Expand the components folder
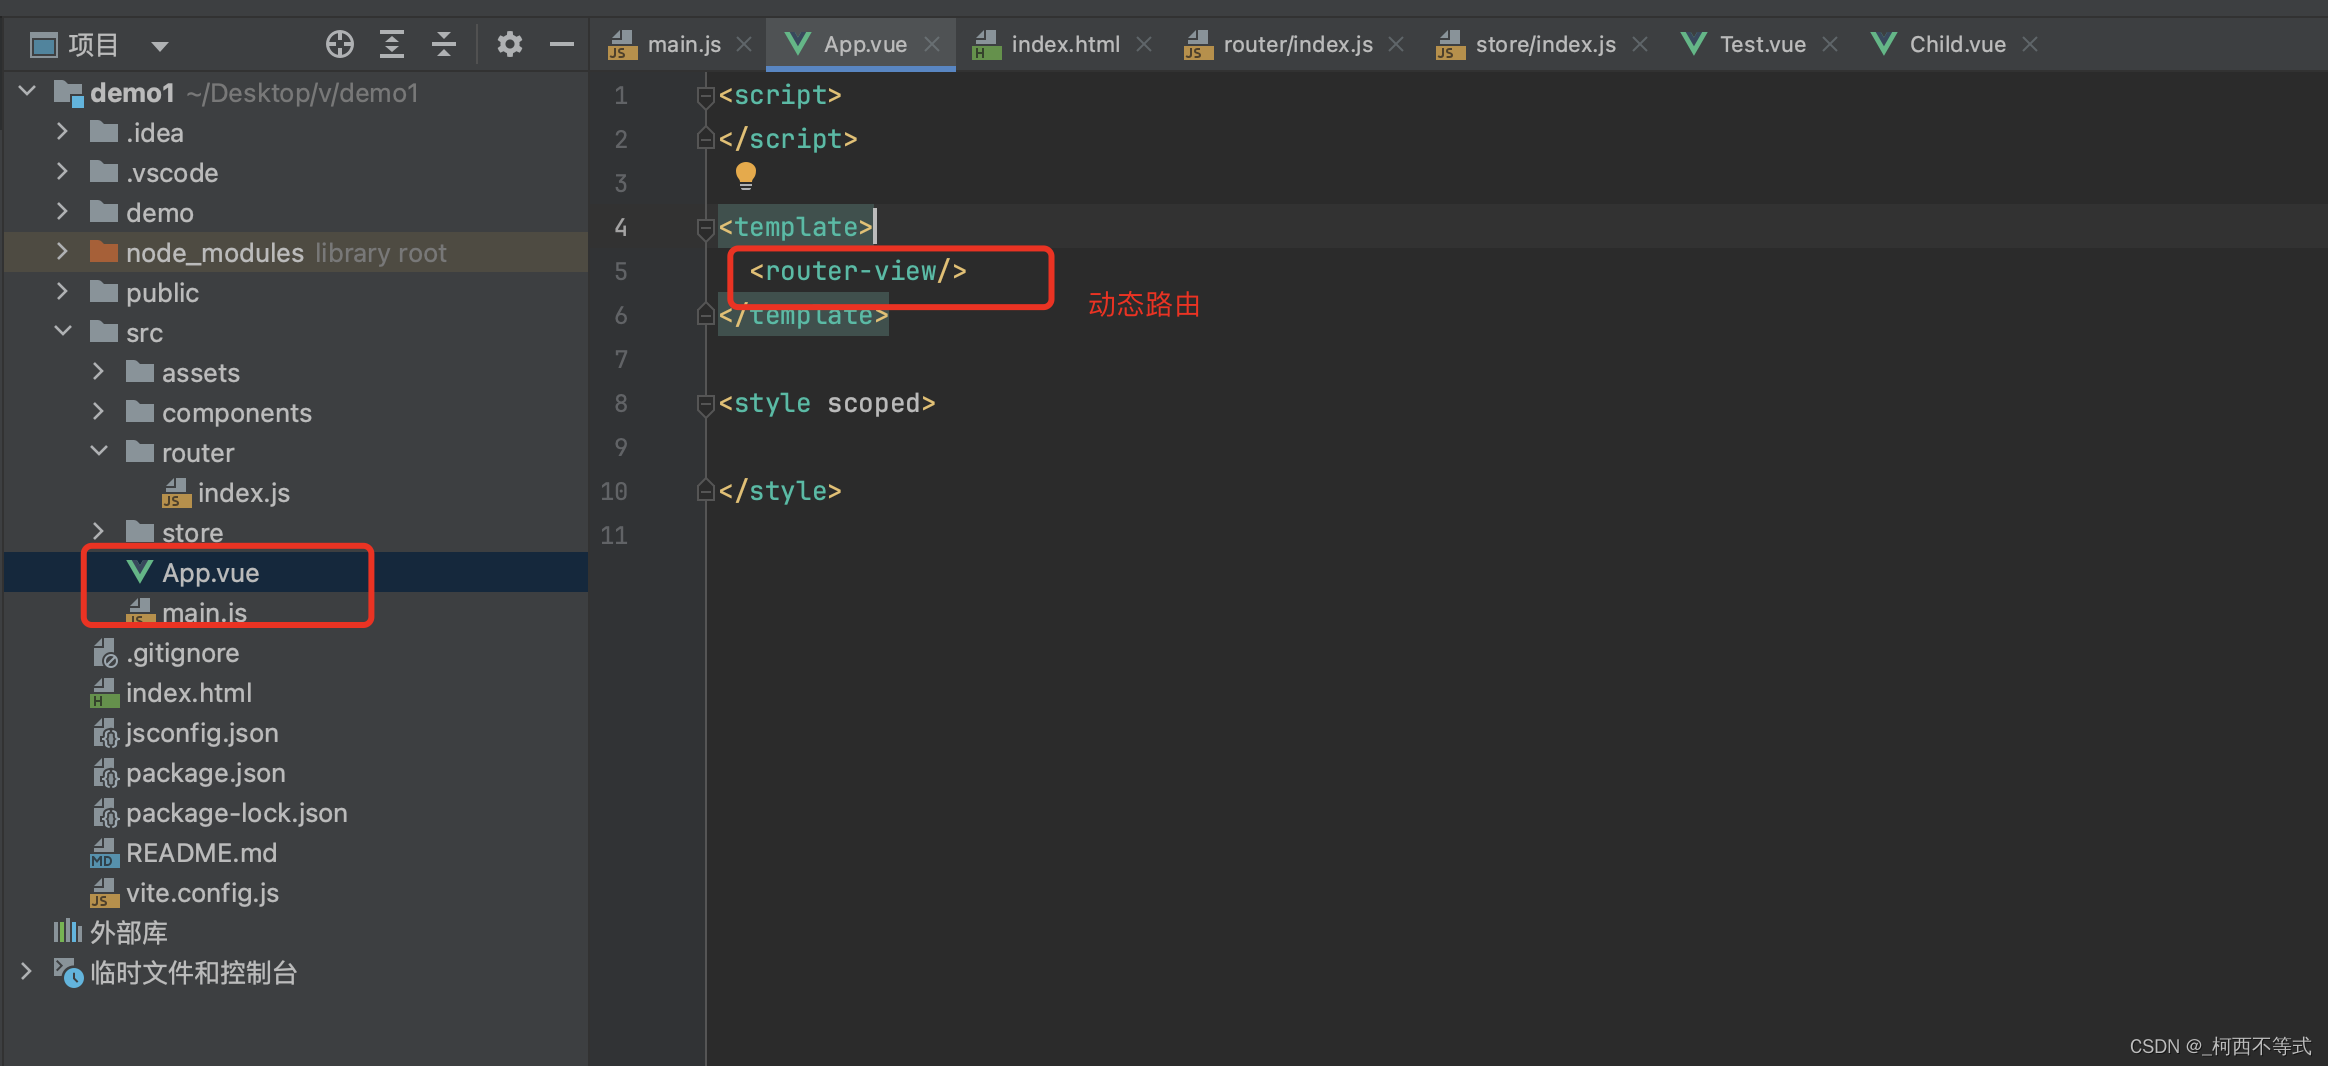This screenshot has height=1066, width=2328. [x=98, y=412]
